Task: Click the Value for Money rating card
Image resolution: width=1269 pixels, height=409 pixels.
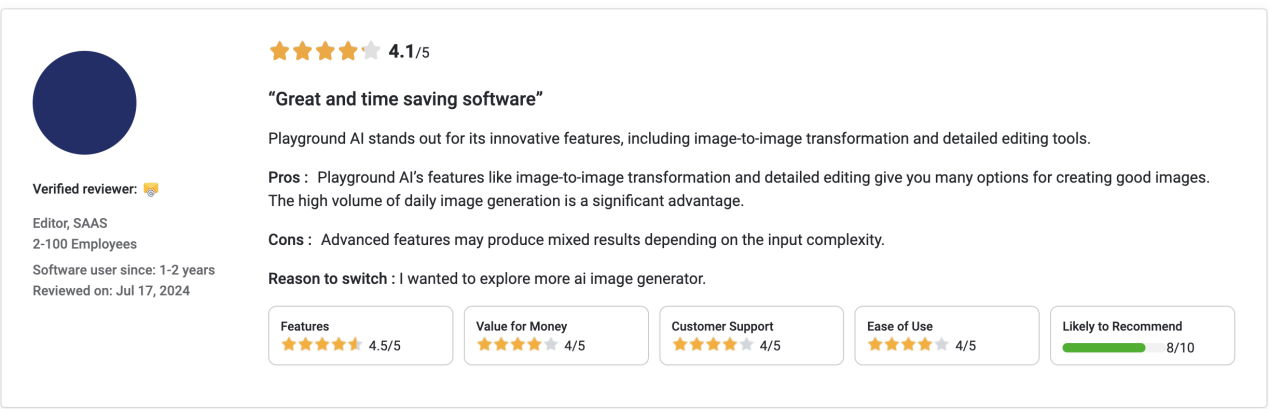Action: click(556, 335)
